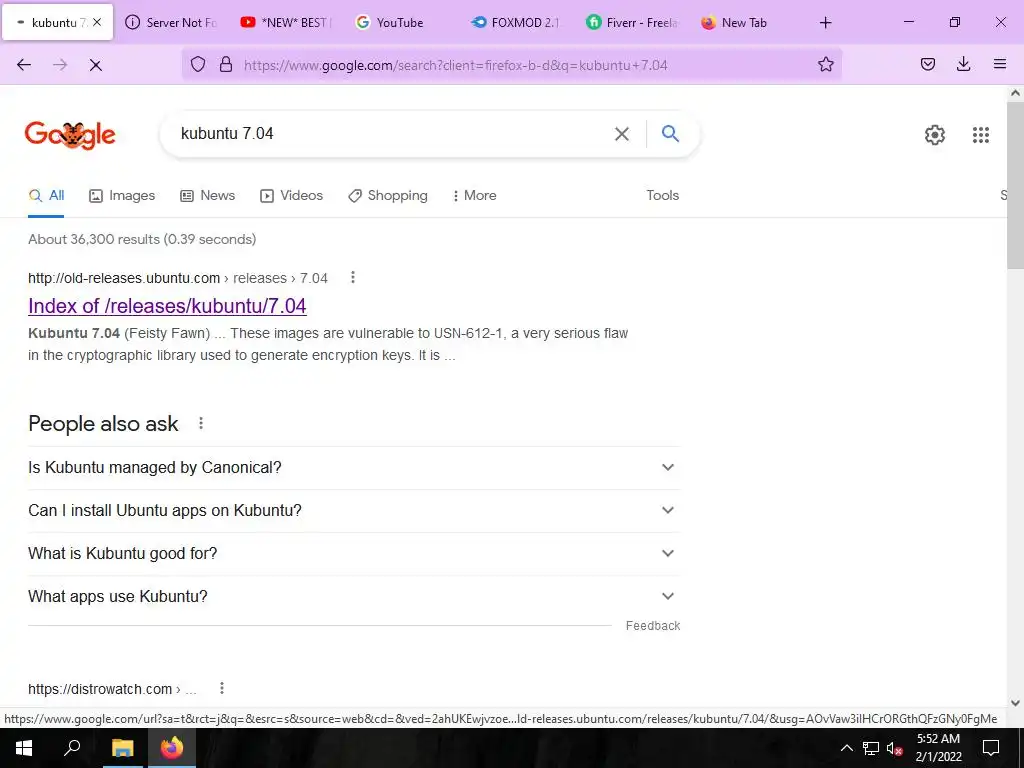Switch to the YouTube Google search tab
Screen dimensions: 1024x768
click(402, 22)
